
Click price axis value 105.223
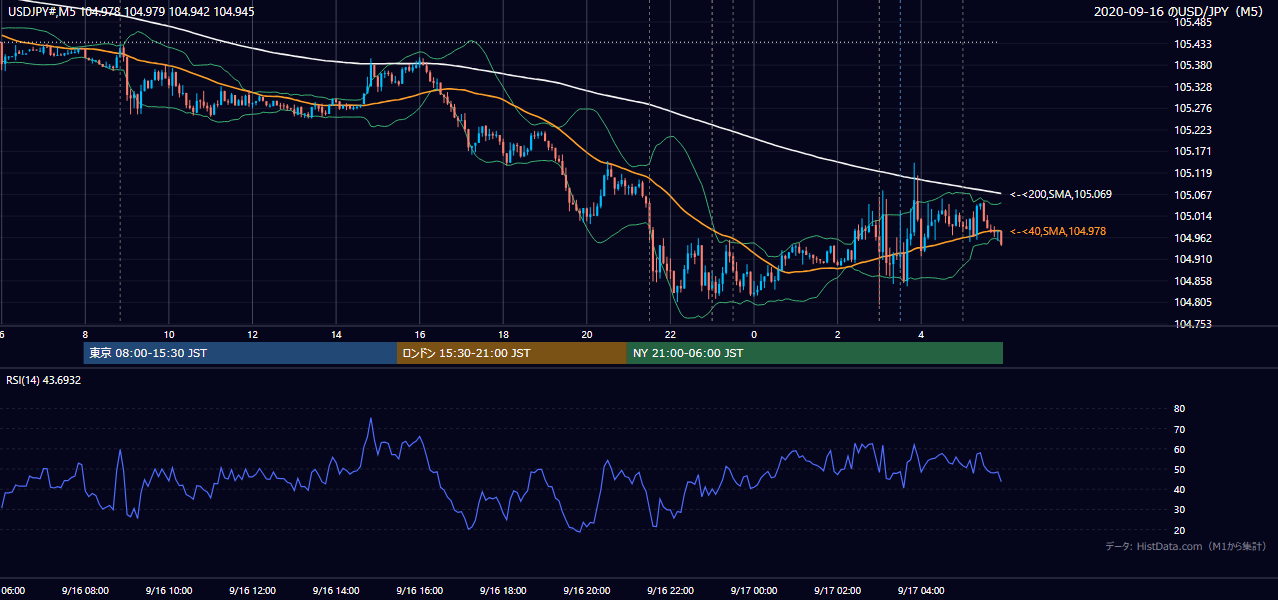click(x=1192, y=130)
